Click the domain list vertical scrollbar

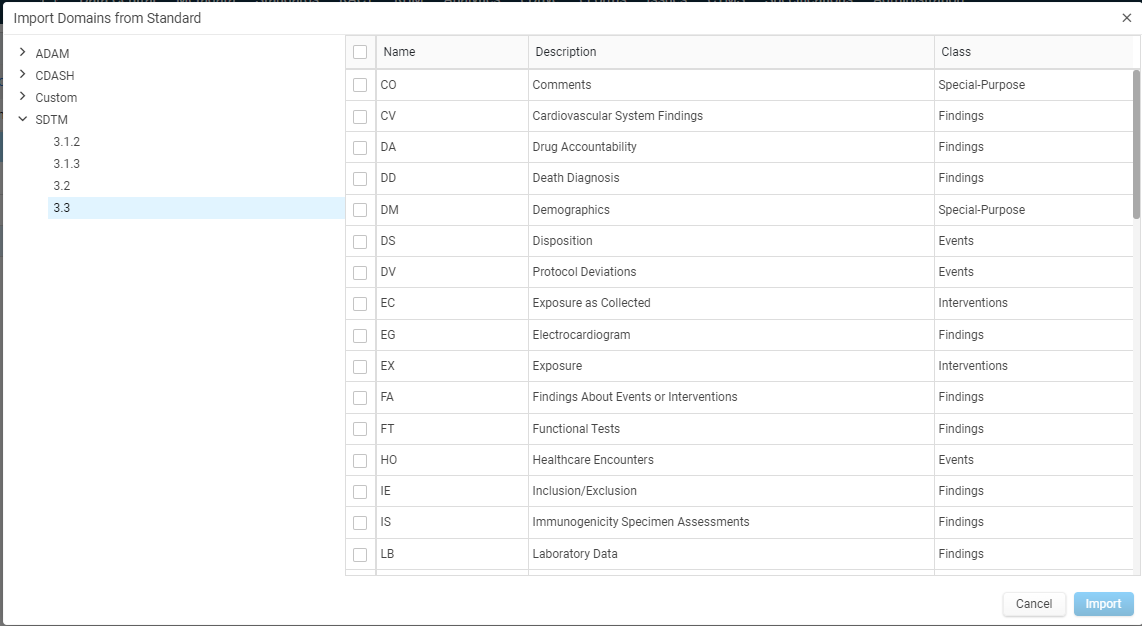pos(1136,144)
